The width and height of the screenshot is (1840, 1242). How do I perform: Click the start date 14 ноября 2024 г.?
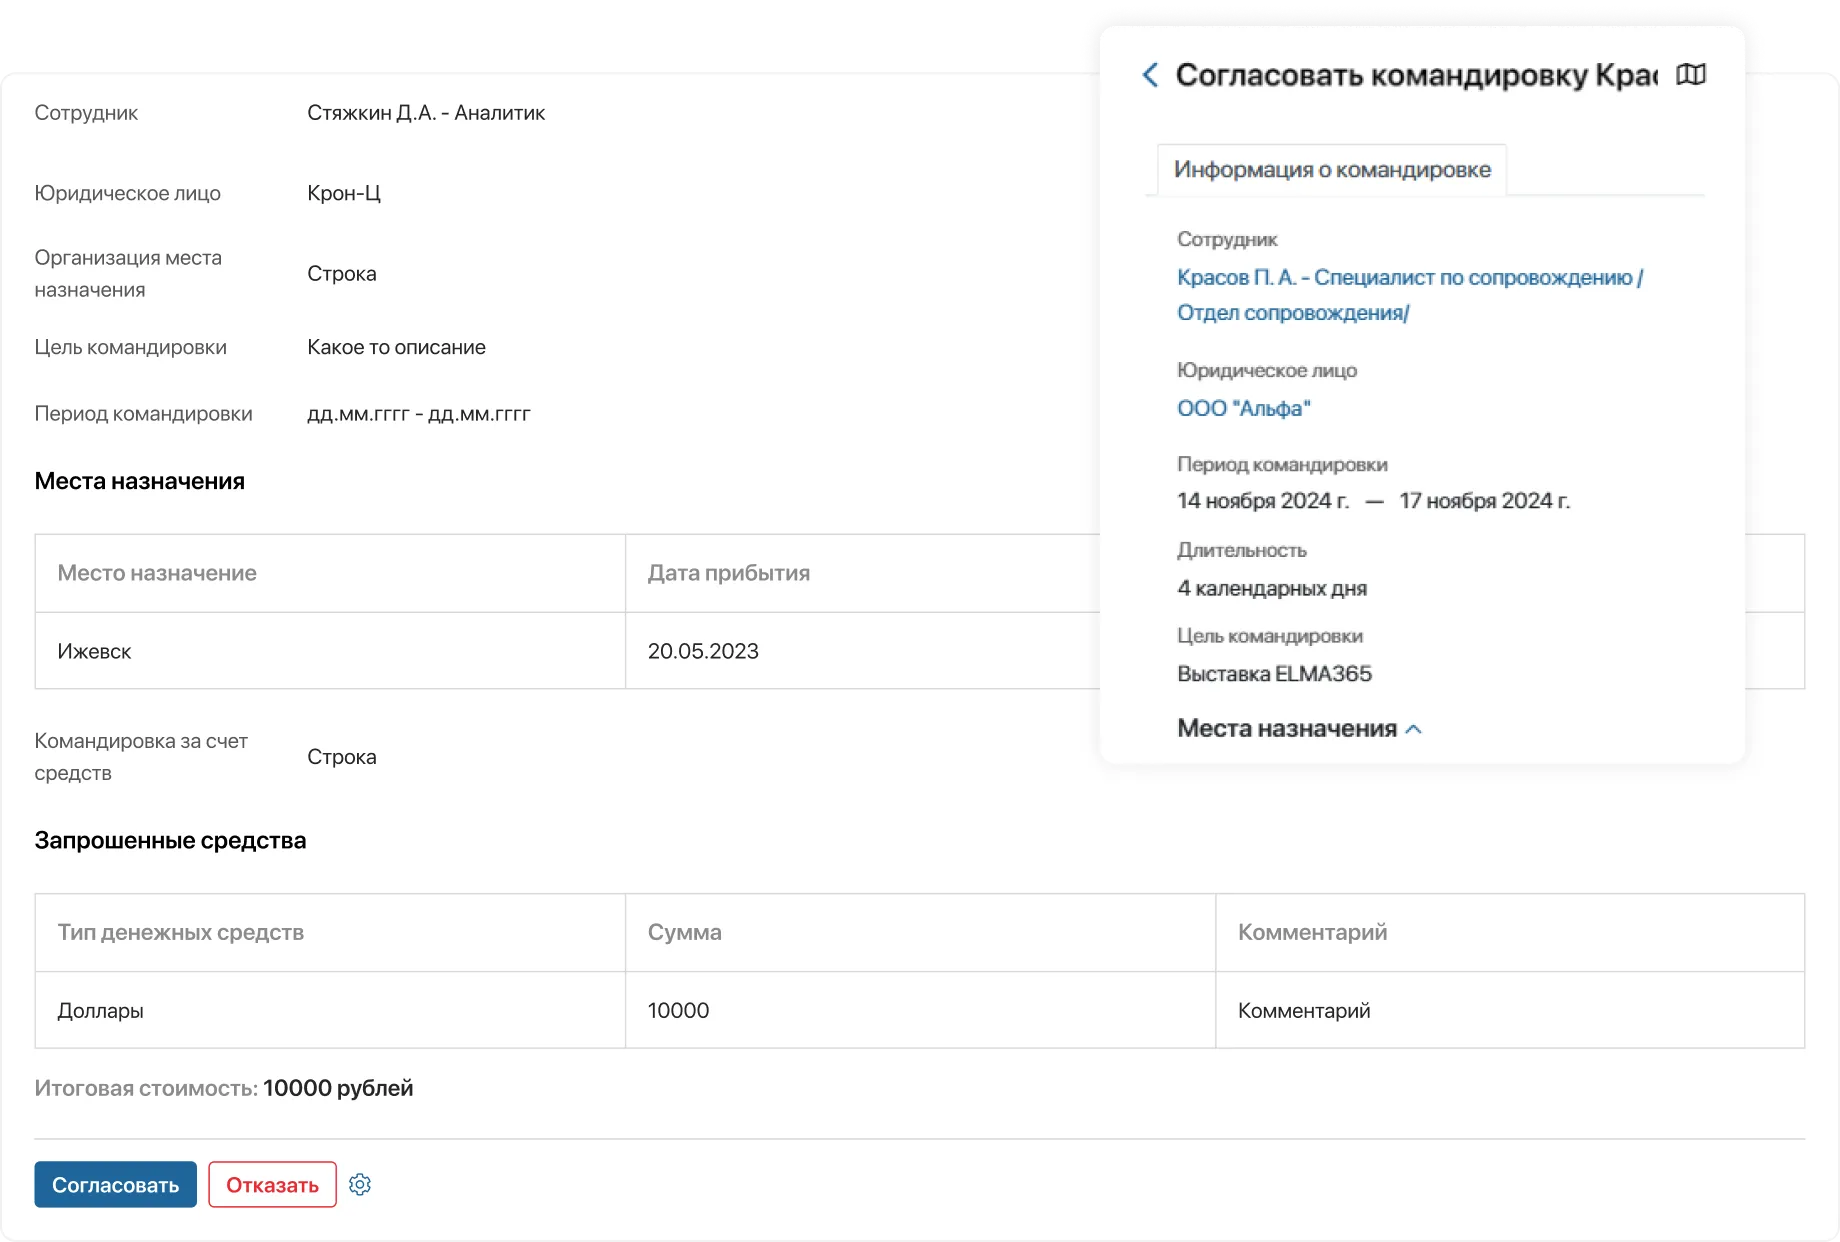(x=1262, y=501)
